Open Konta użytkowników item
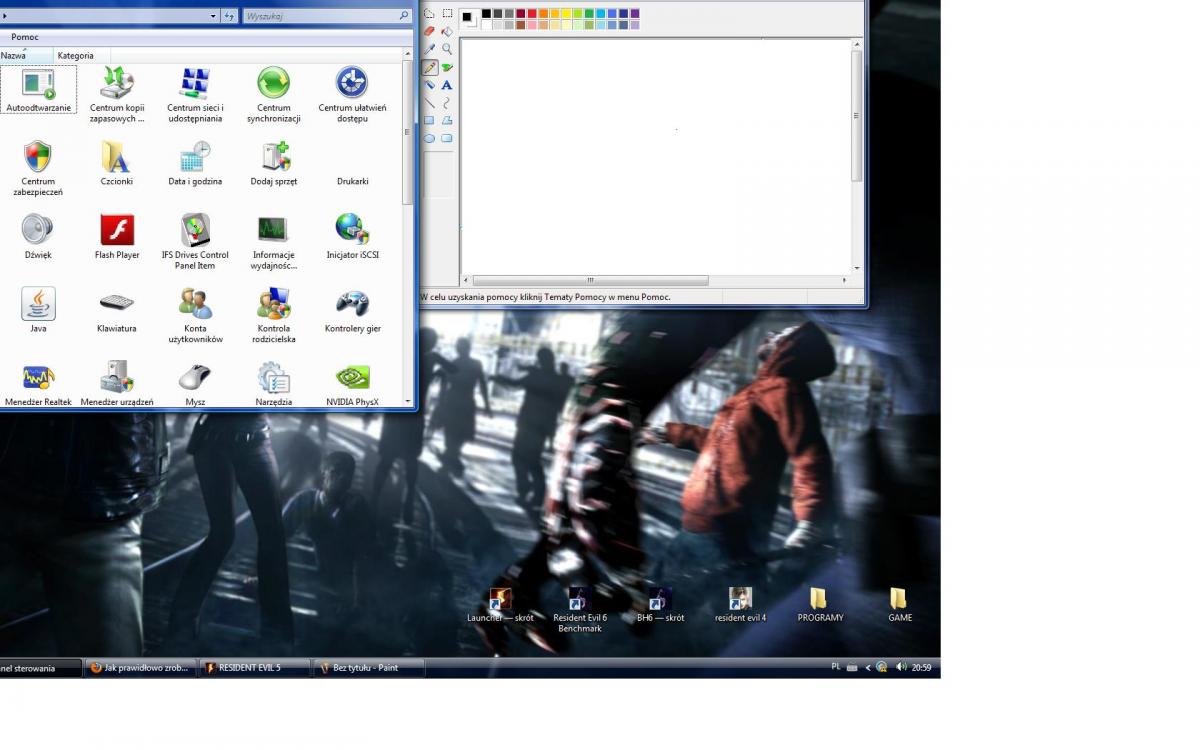 point(195,315)
